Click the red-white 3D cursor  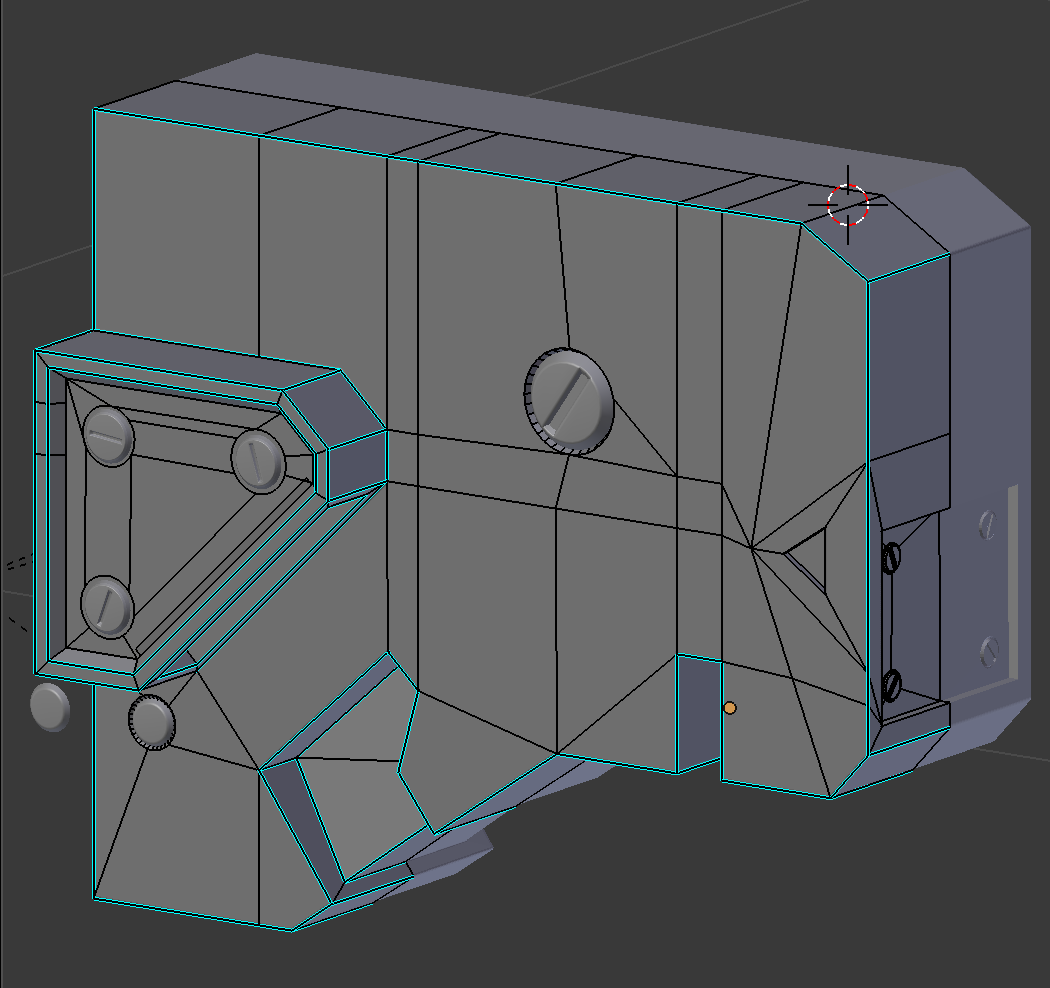[848, 204]
